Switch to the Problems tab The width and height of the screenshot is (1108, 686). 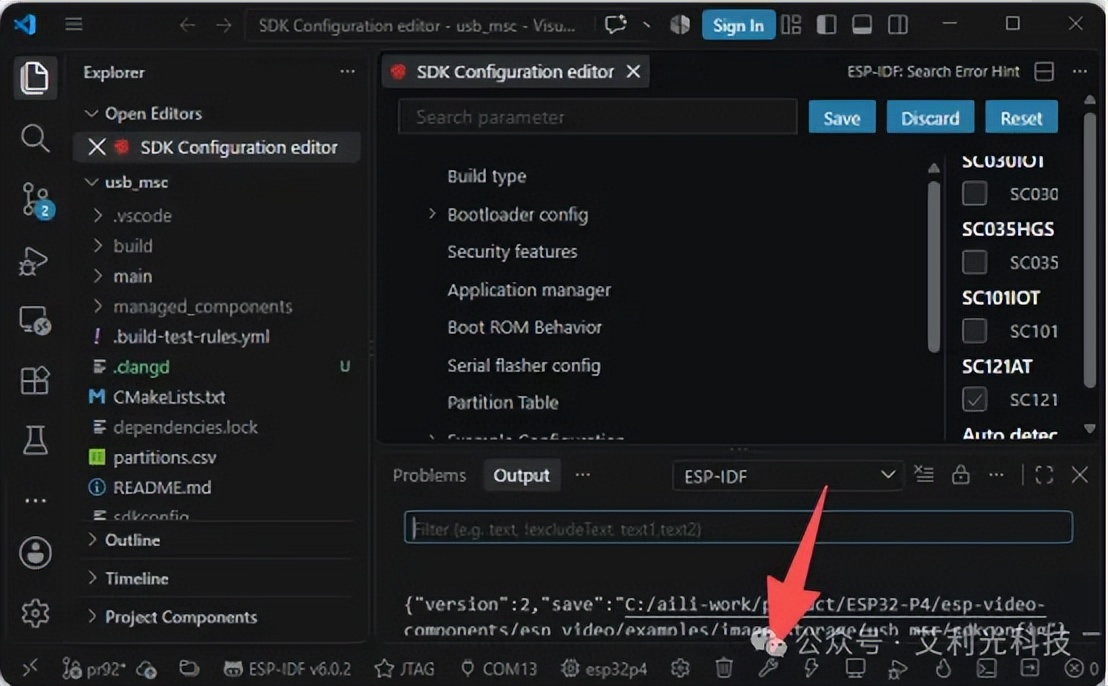pyautogui.click(x=429, y=475)
